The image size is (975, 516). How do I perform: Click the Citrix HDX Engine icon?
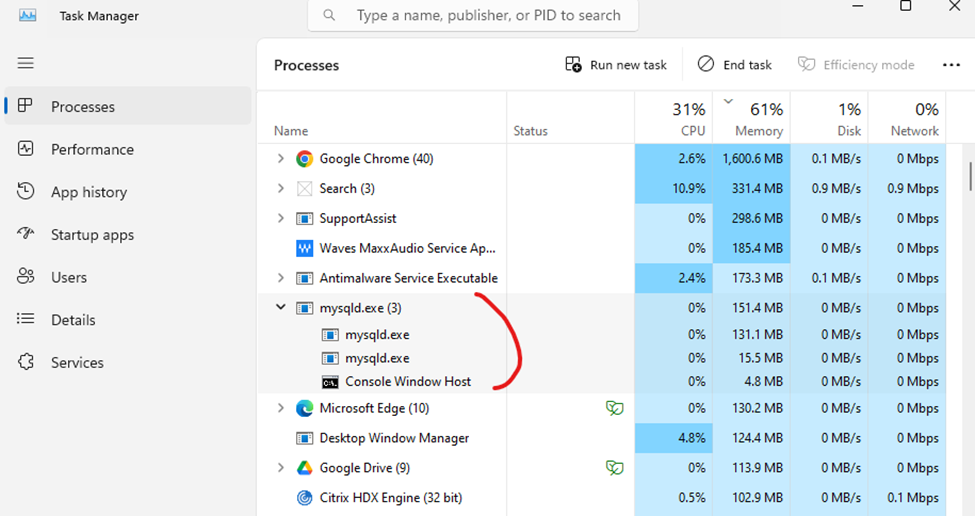(304, 498)
